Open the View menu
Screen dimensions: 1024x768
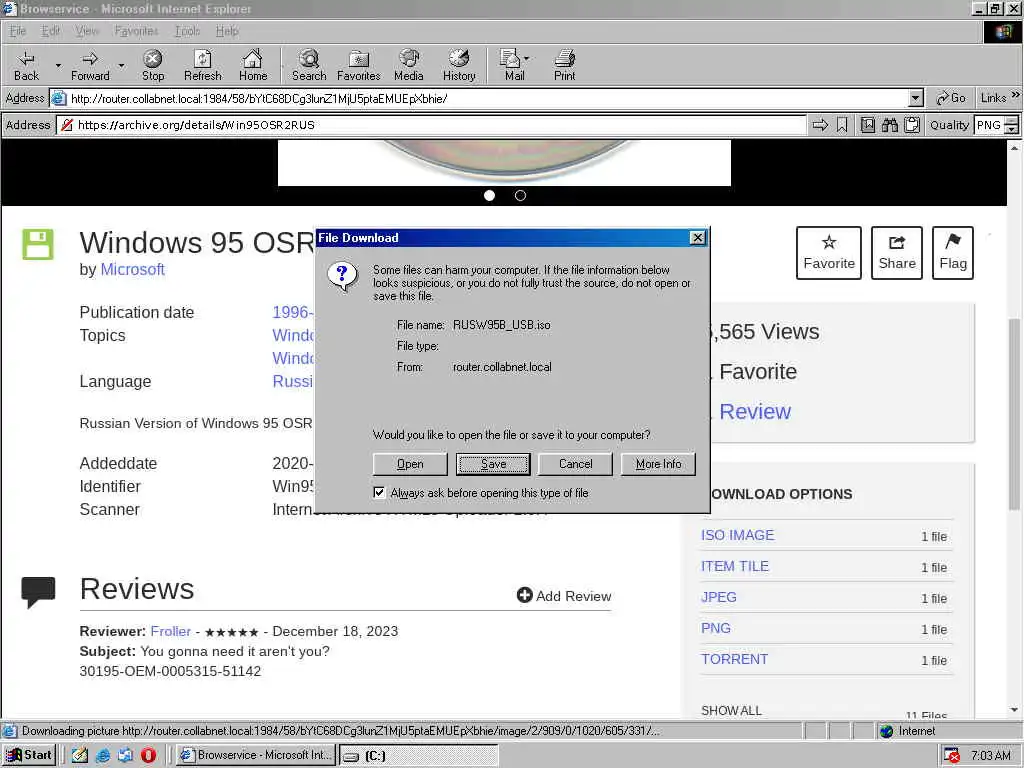(x=87, y=31)
